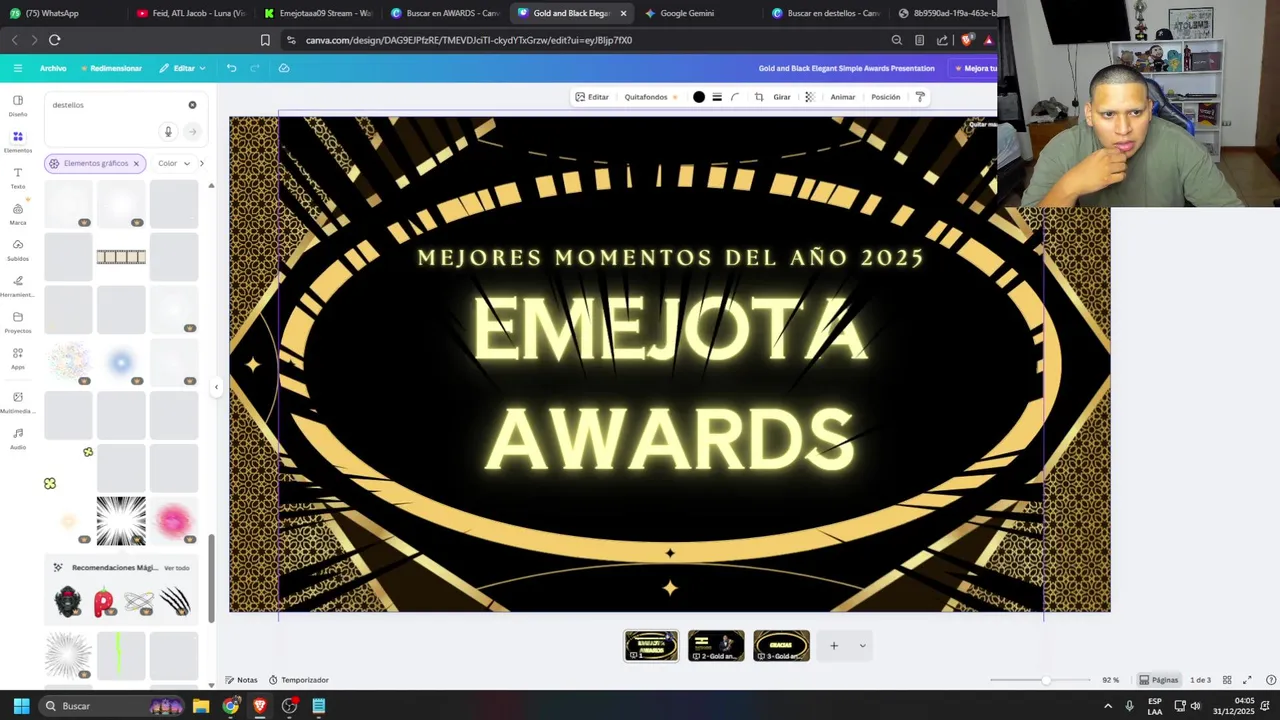This screenshot has height=720, width=1280.
Task: Show hidden system tray icons
Action: click(1107, 706)
